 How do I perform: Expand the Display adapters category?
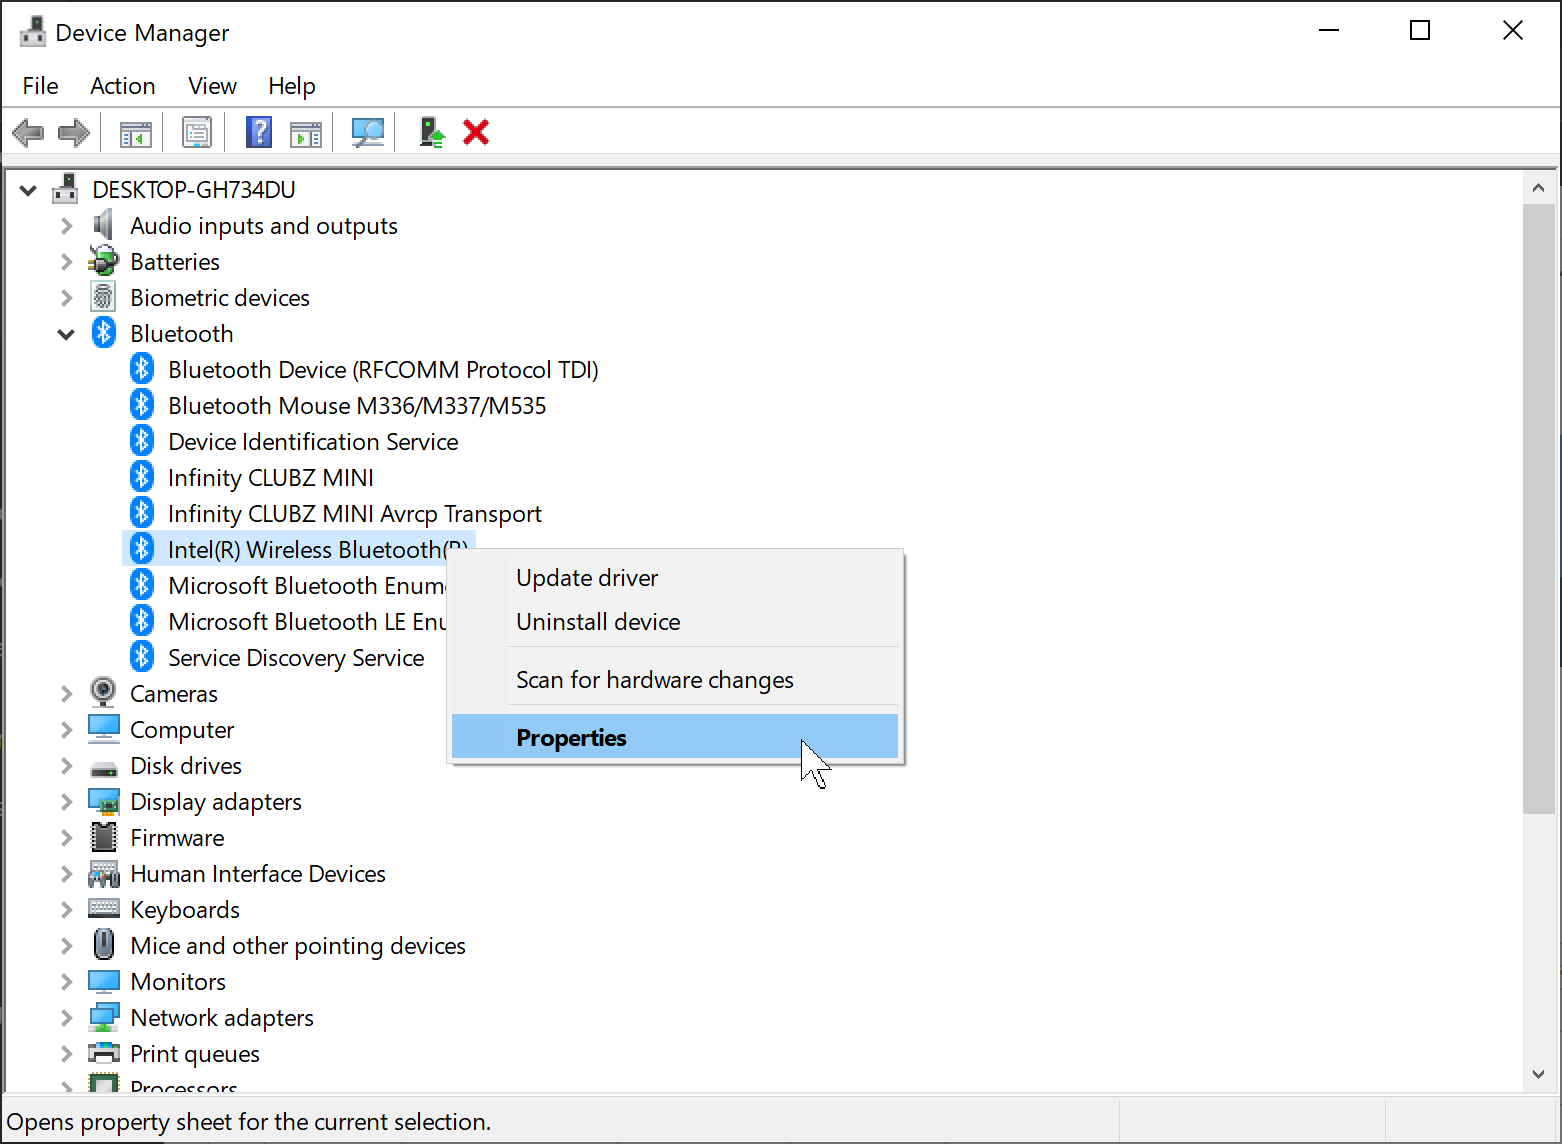coord(66,802)
